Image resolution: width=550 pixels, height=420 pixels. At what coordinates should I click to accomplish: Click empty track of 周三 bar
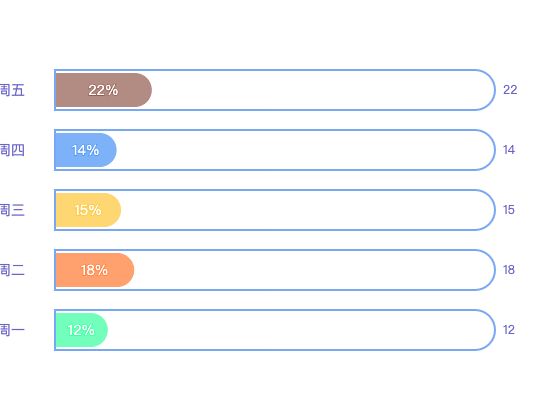coord(308,210)
